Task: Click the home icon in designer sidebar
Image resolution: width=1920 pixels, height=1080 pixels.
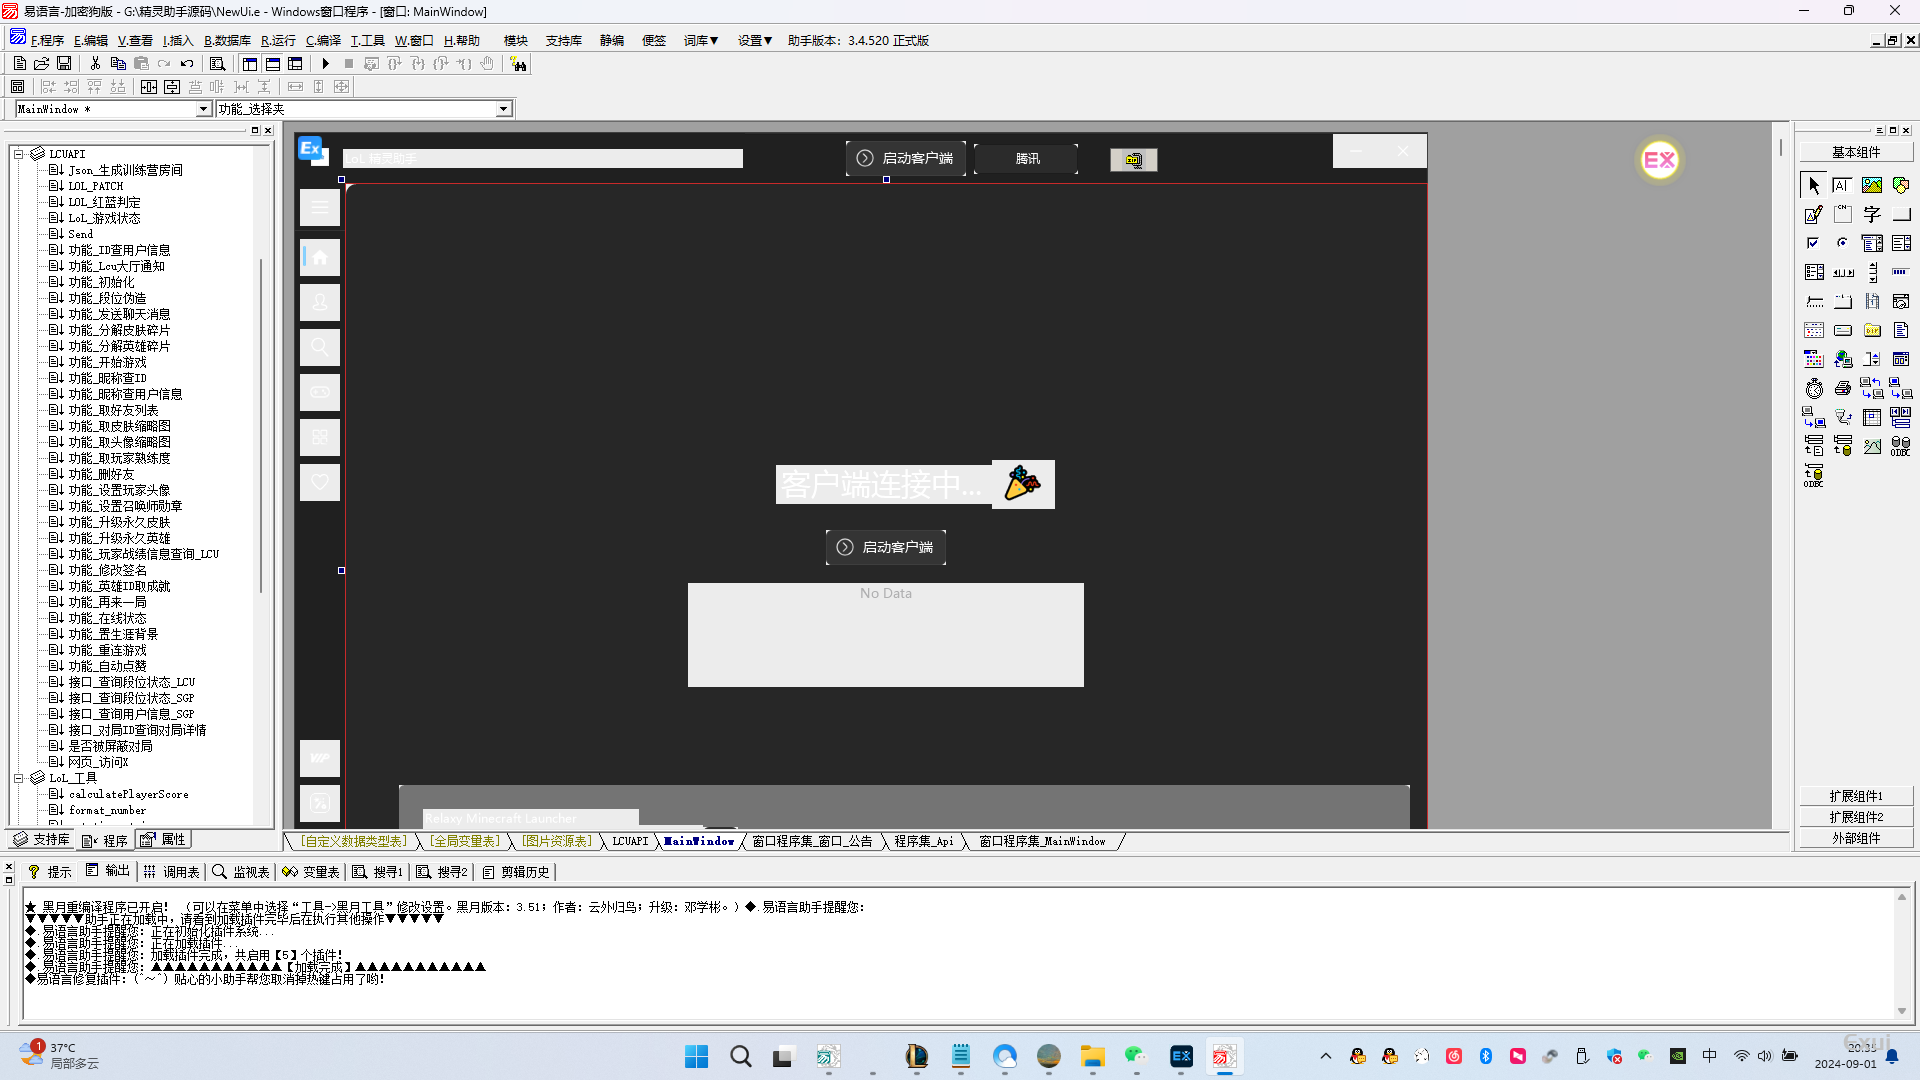Action: click(320, 258)
